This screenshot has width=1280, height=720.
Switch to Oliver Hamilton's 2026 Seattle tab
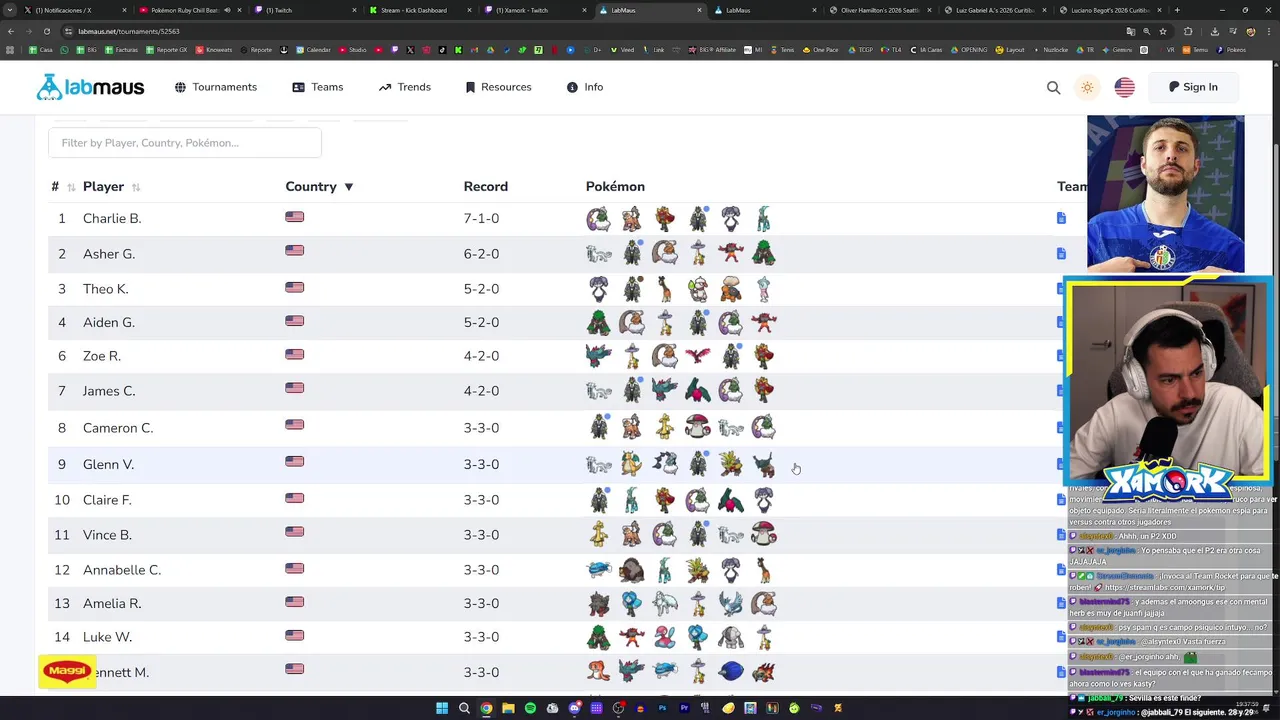[x=880, y=10]
